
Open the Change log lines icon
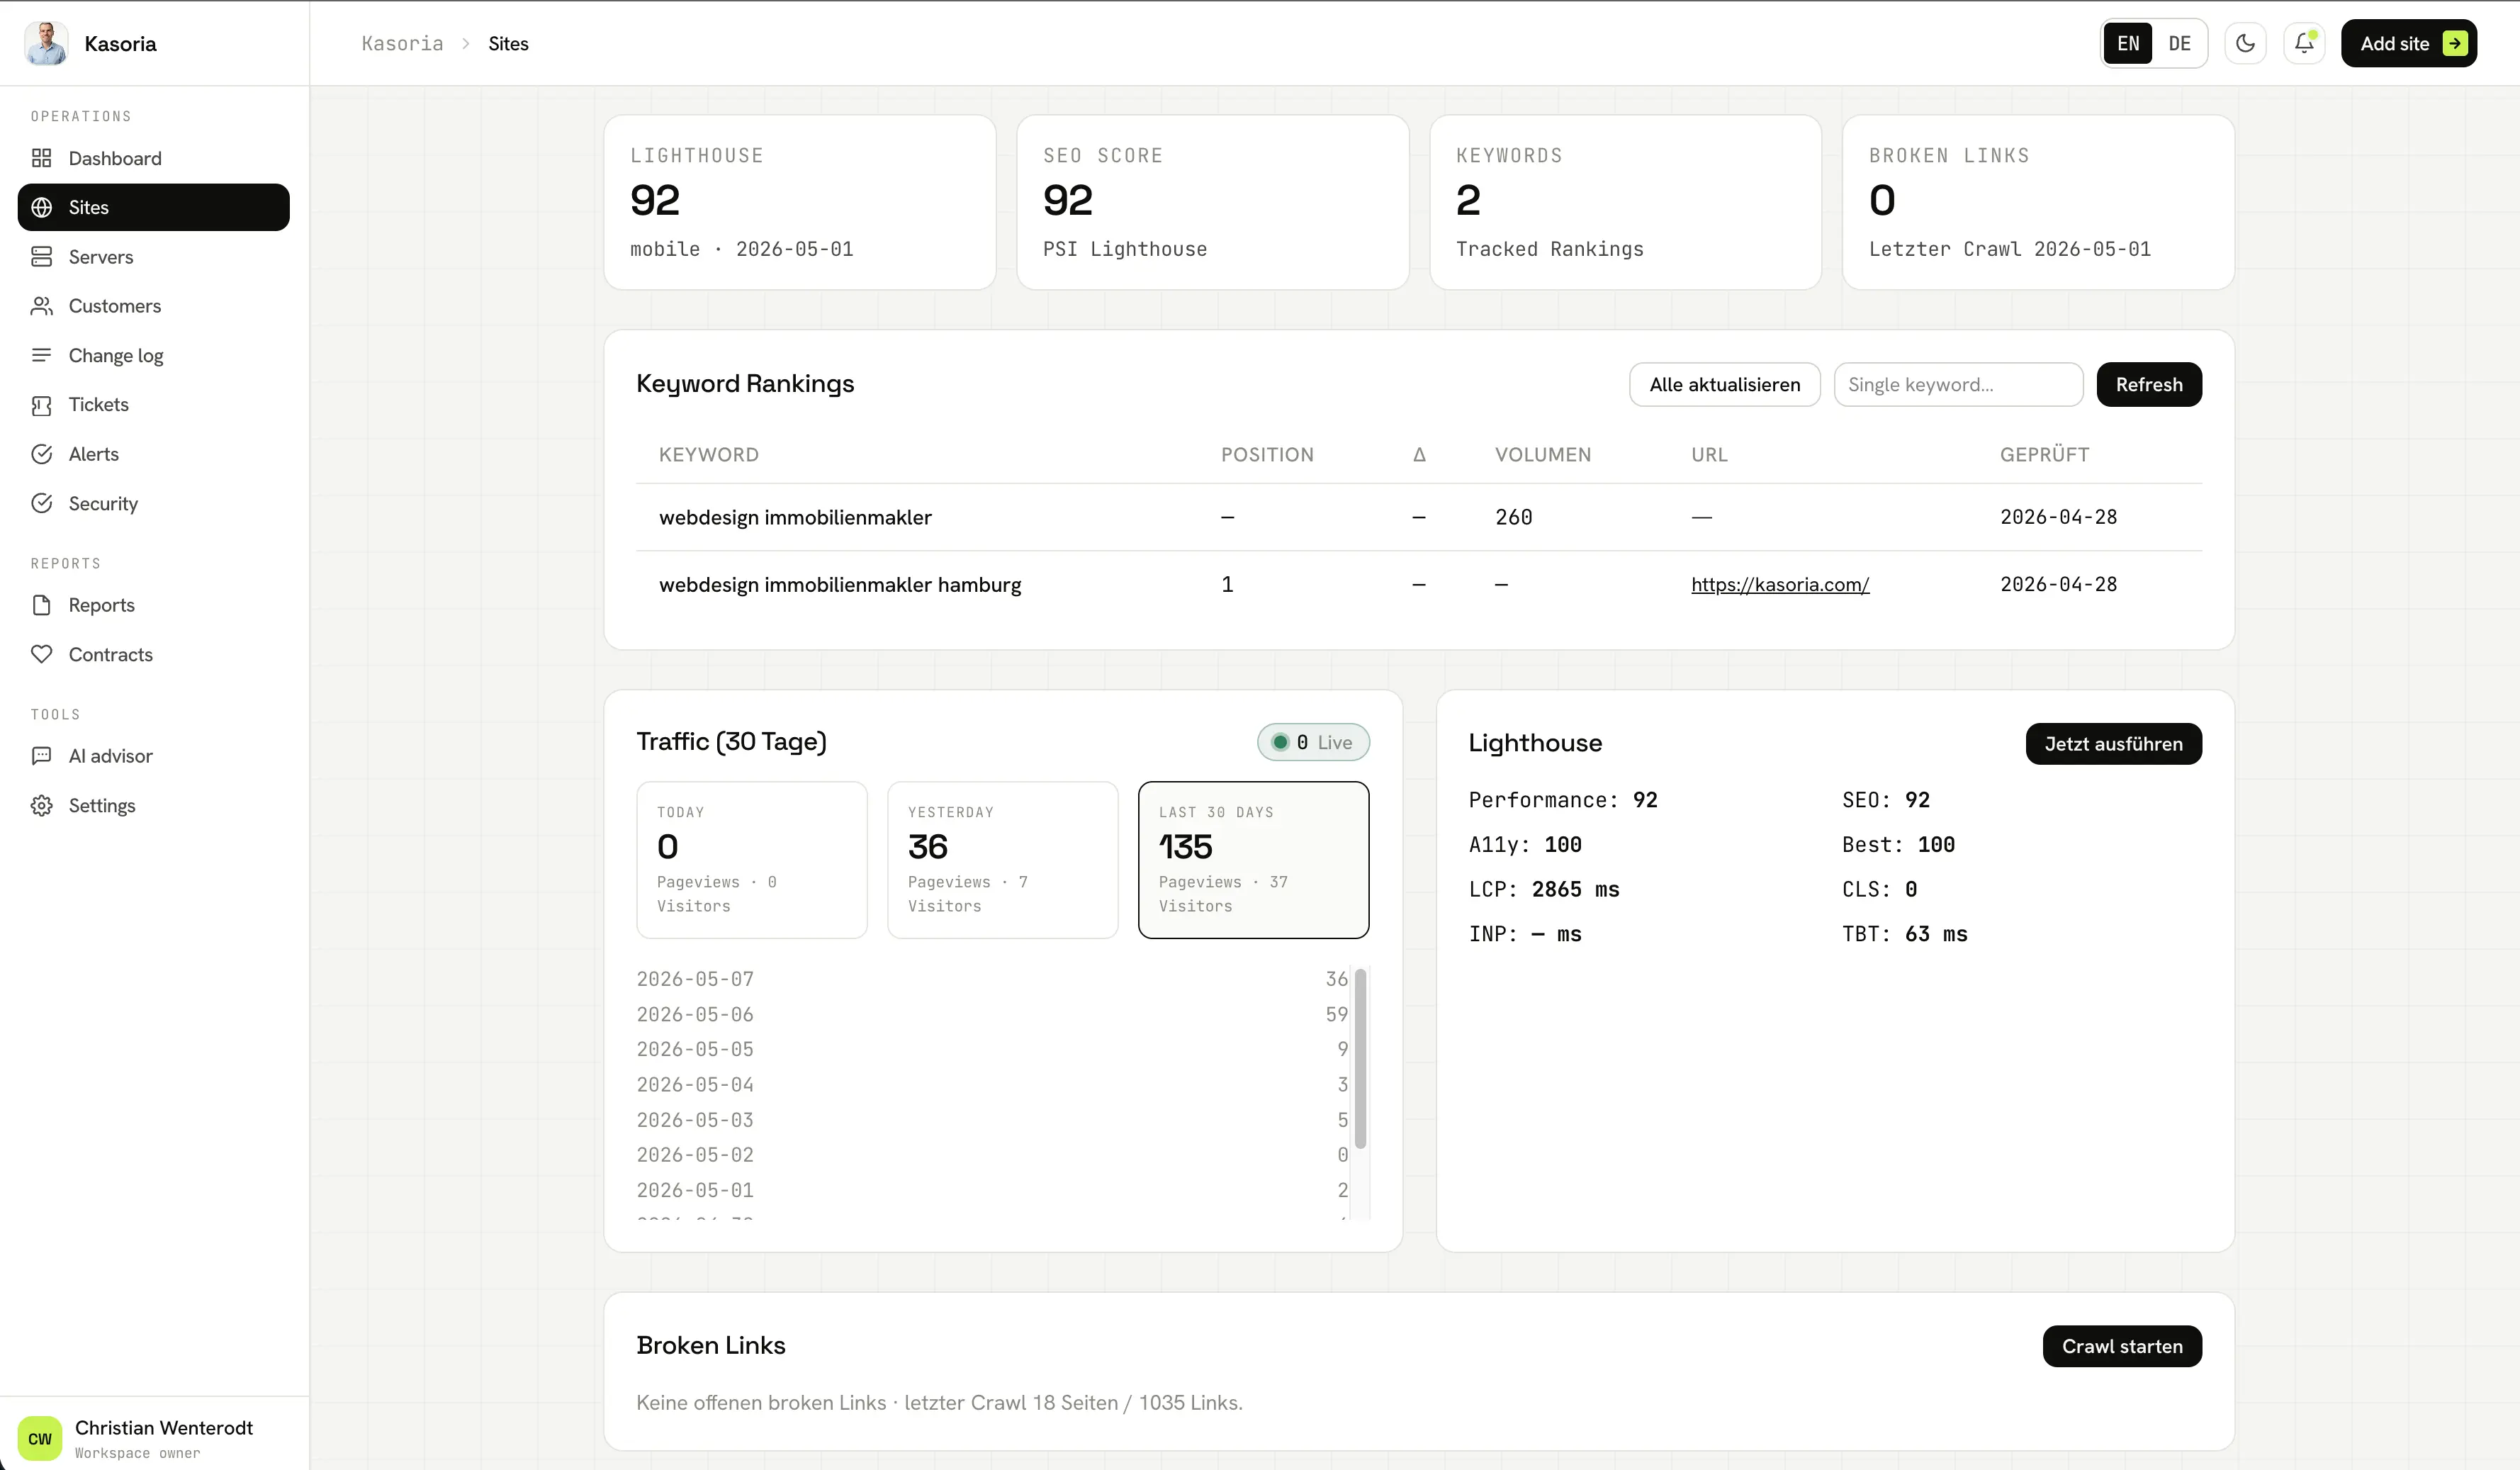pos(41,355)
